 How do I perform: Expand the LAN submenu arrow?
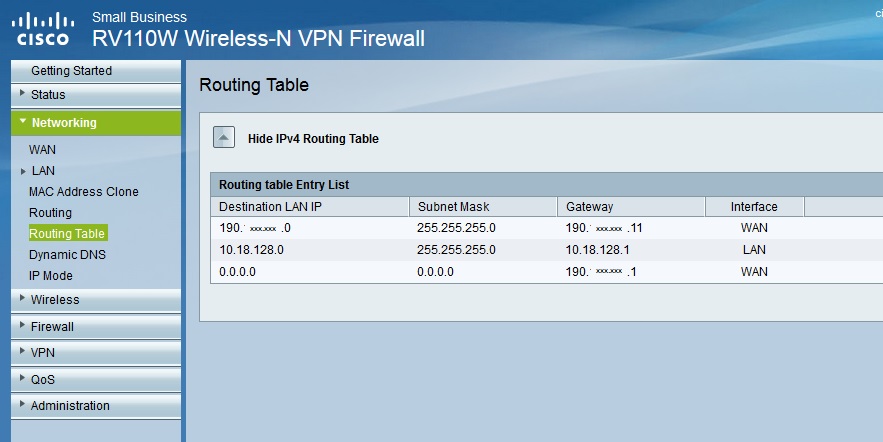23,171
